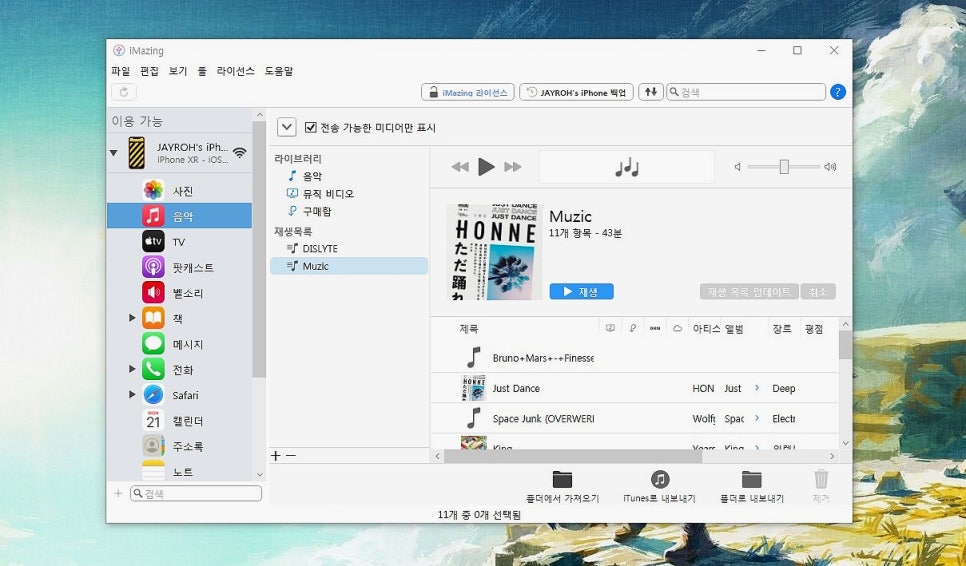Click the refresh toolbar button
This screenshot has height=566, width=966.
point(124,92)
